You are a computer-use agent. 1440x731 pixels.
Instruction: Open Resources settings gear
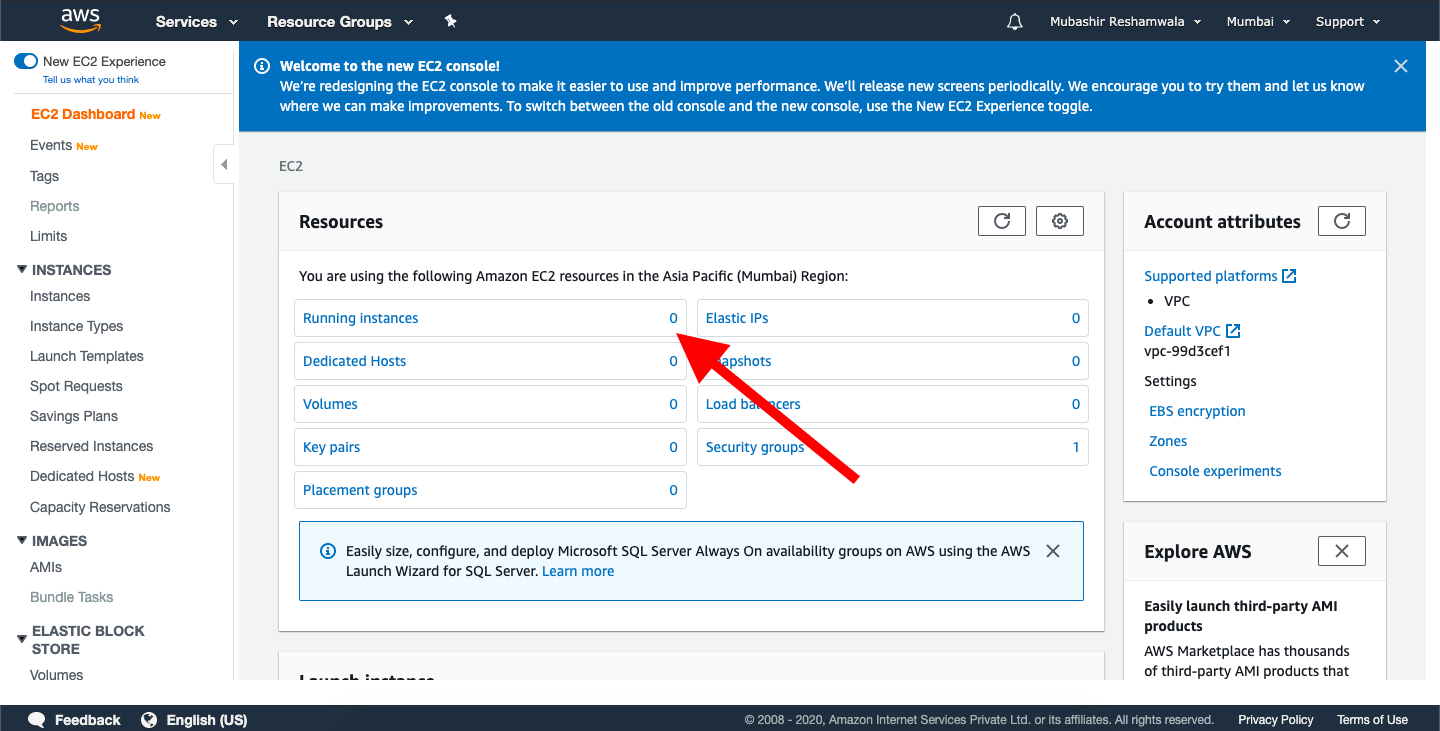[1060, 221]
